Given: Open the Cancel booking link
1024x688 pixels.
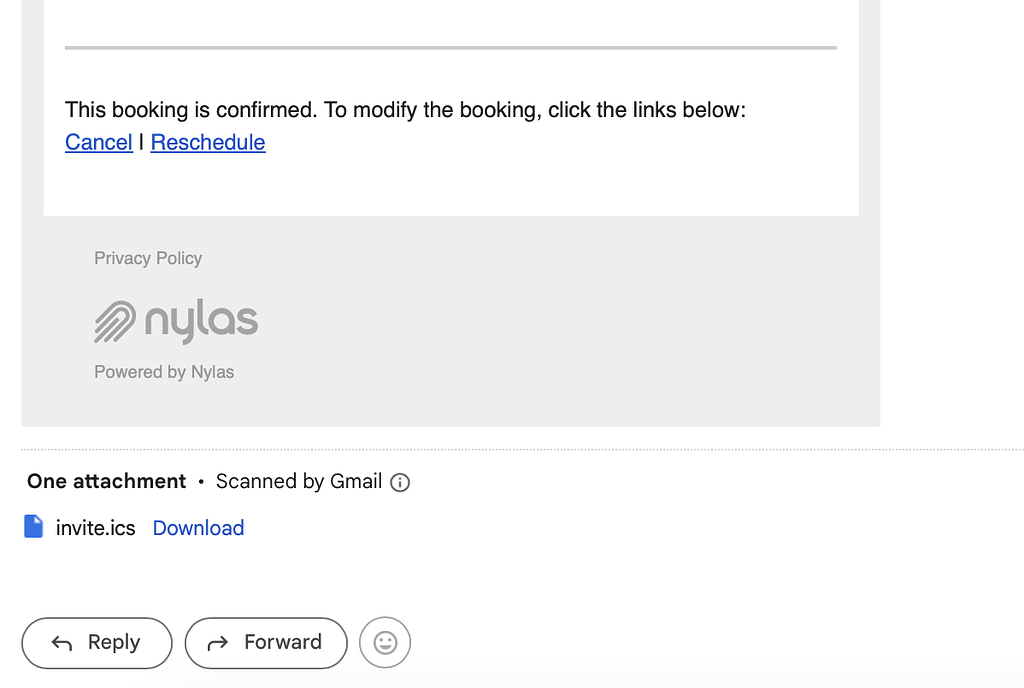Looking at the screenshot, I should coord(98,142).
